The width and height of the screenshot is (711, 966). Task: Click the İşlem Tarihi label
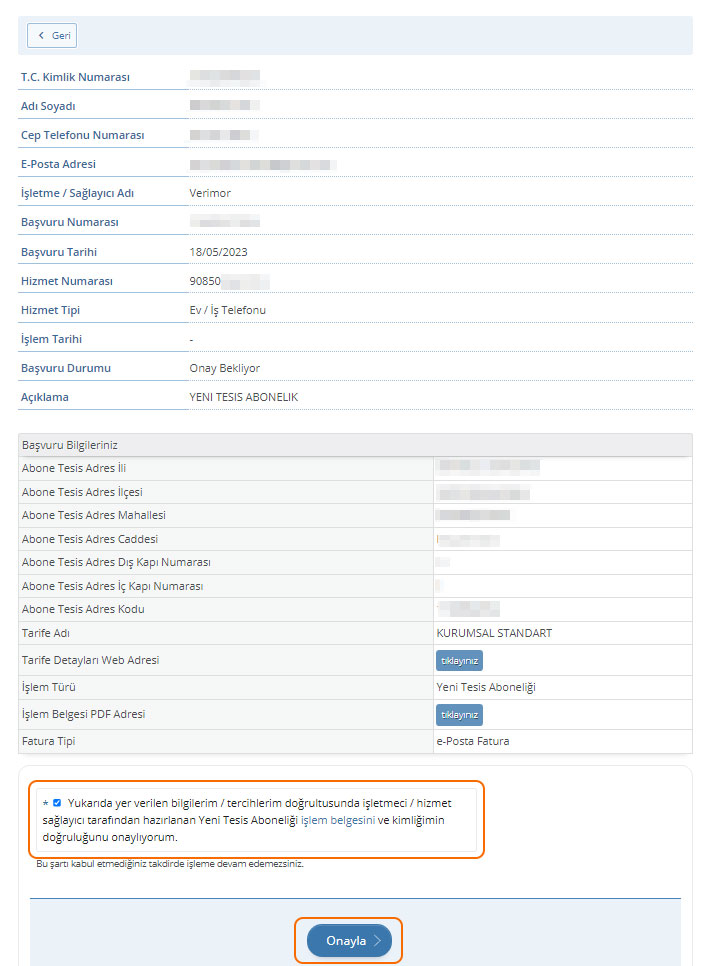click(51, 339)
